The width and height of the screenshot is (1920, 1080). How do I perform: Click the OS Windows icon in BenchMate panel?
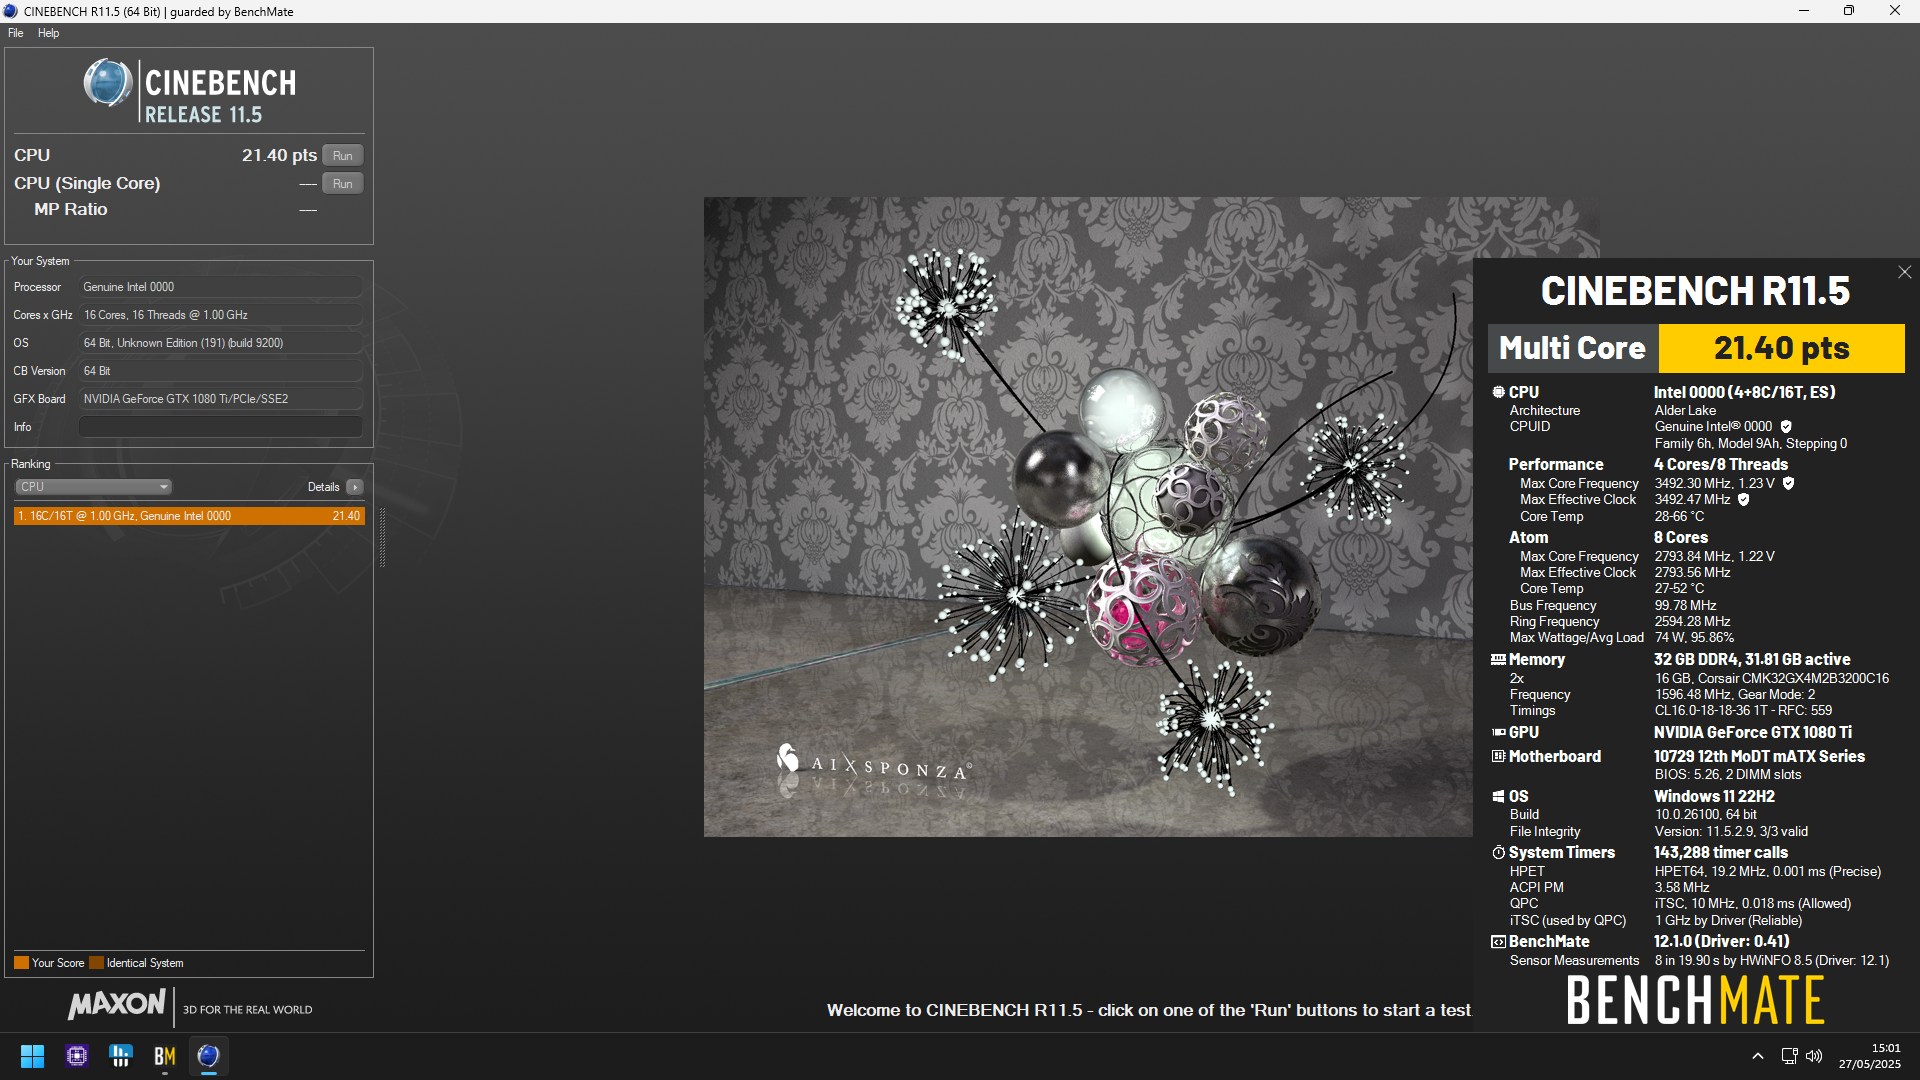point(1498,797)
